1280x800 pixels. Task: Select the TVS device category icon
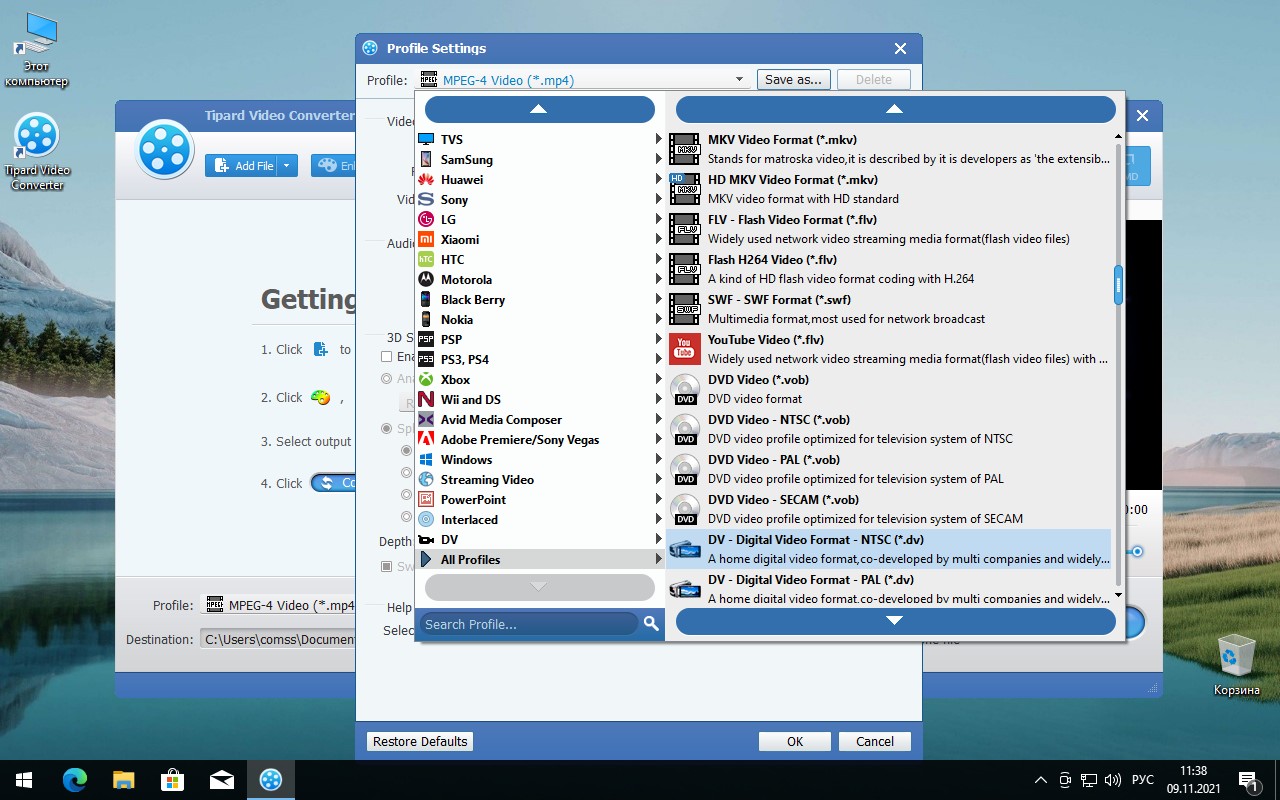click(426, 139)
